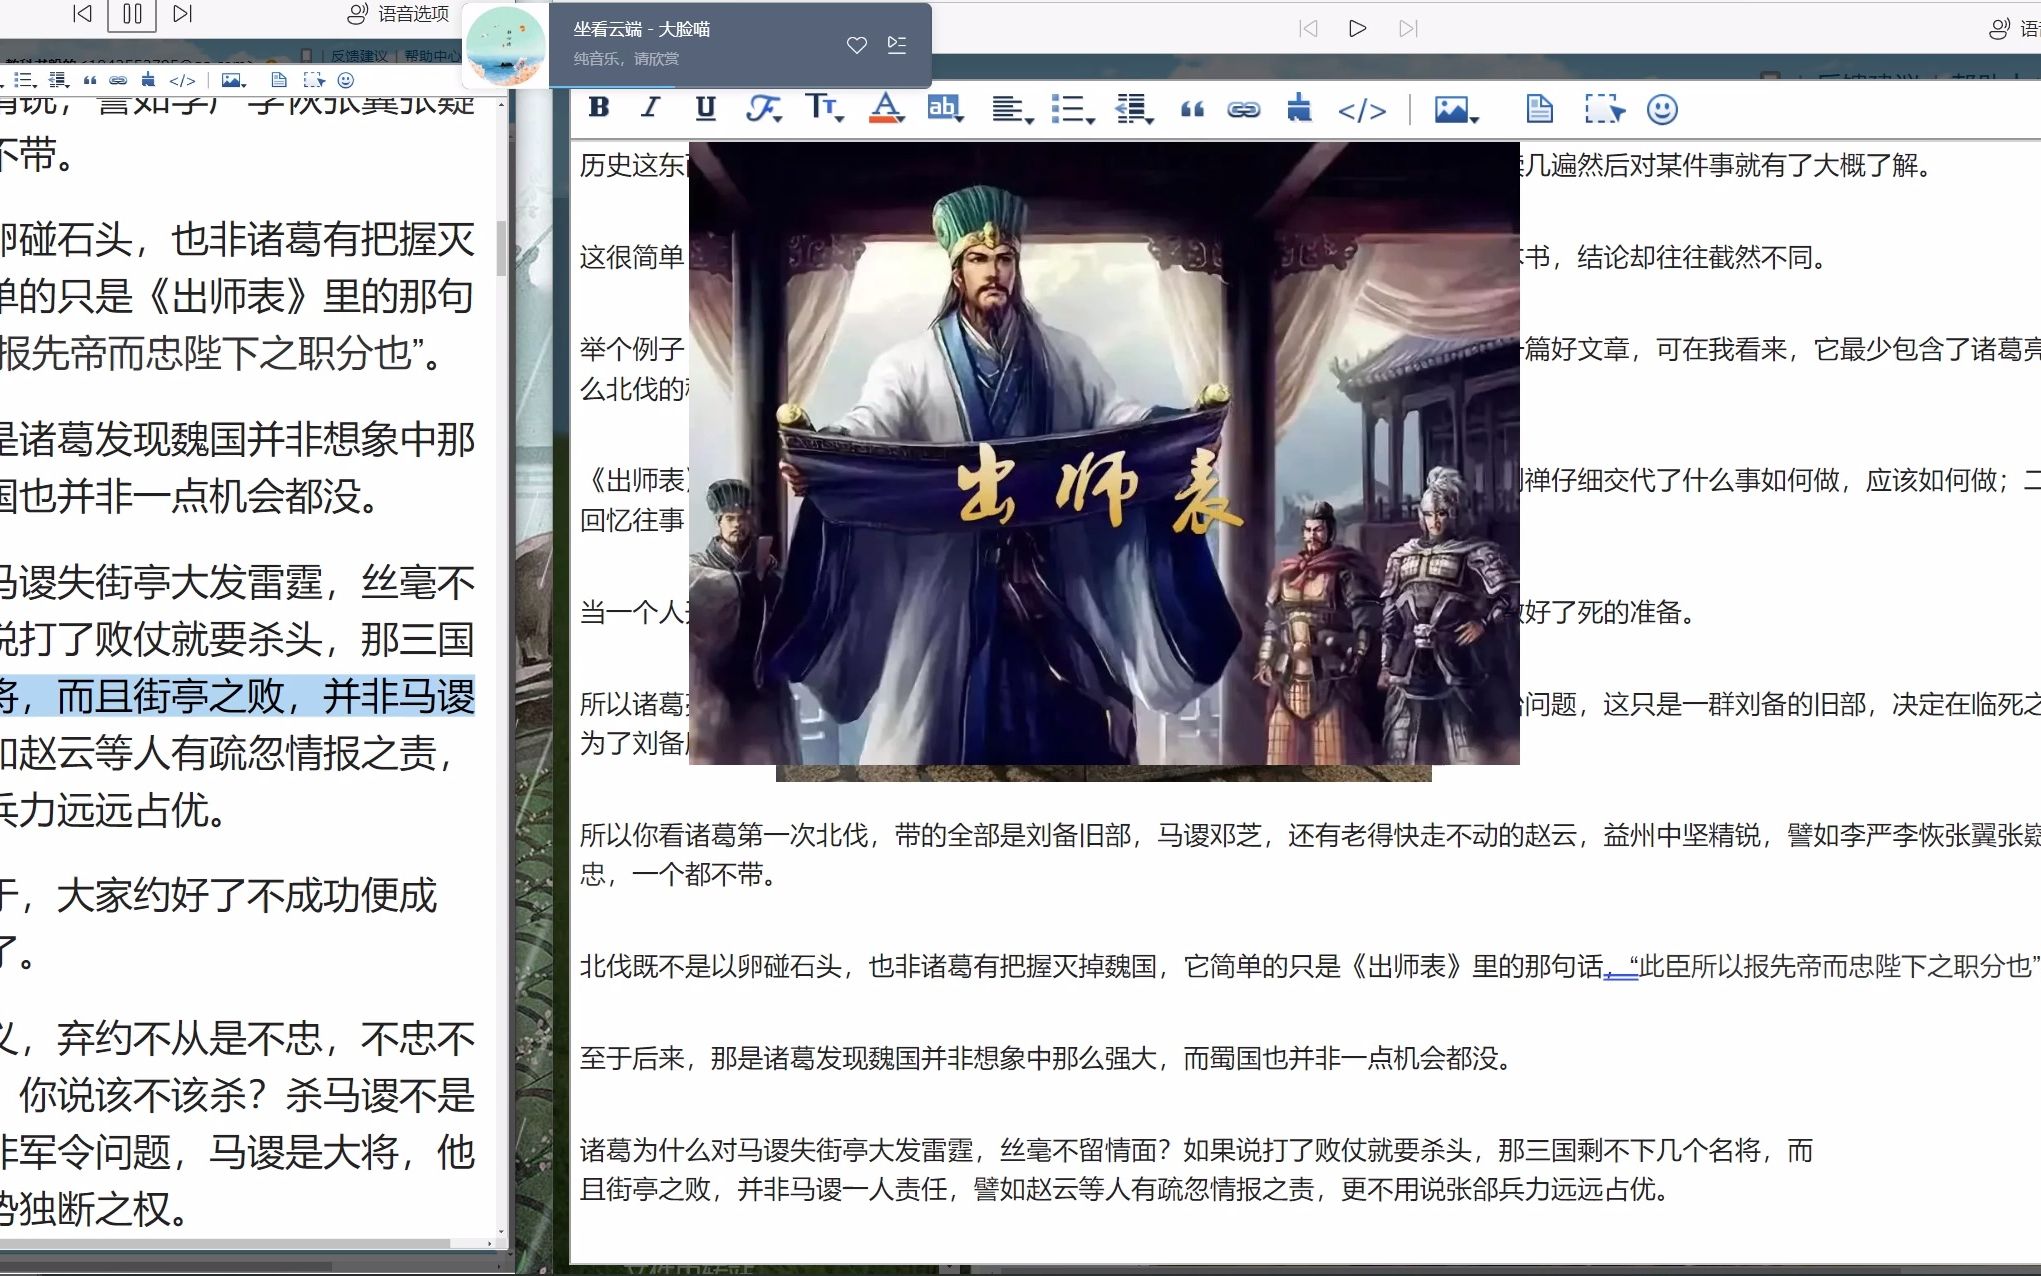
Task: Toggle bold formatting in right editor
Action: (x=599, y=108)
